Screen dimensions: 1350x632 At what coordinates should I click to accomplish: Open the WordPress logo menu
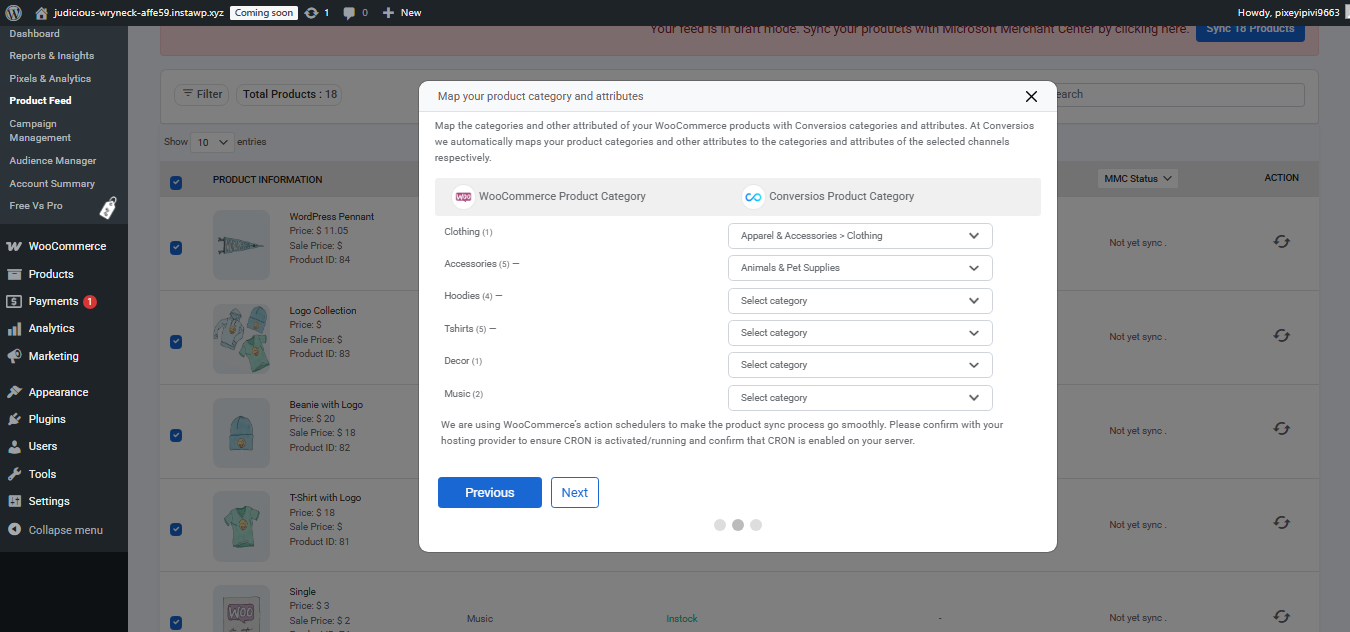pos(13,13)
